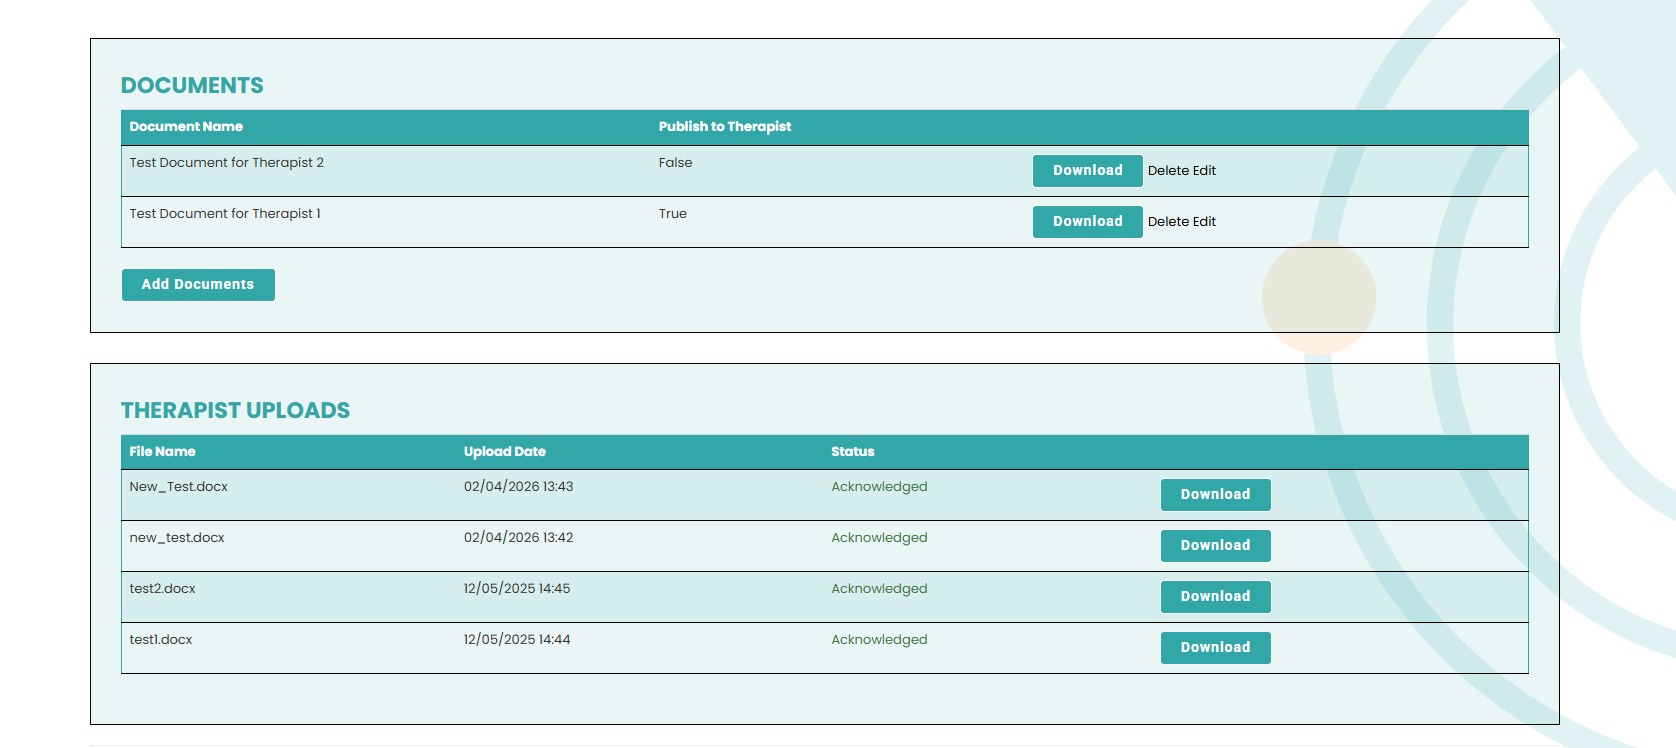
Task: Click the DOCUMENTS section heading
Action: (x=192, y=86)
